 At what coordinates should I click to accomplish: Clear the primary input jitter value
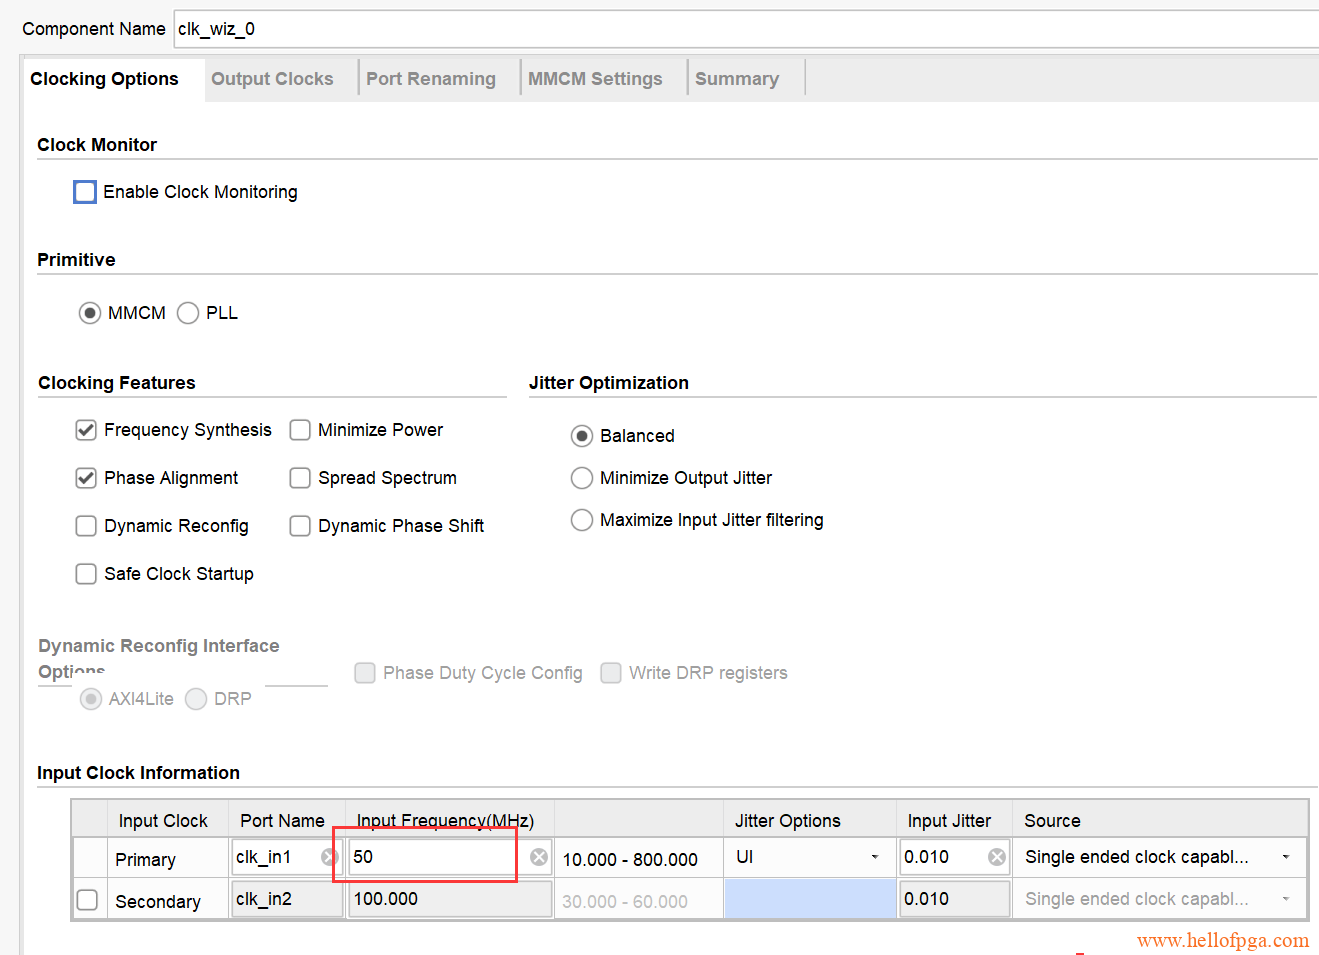pos(996,857)
